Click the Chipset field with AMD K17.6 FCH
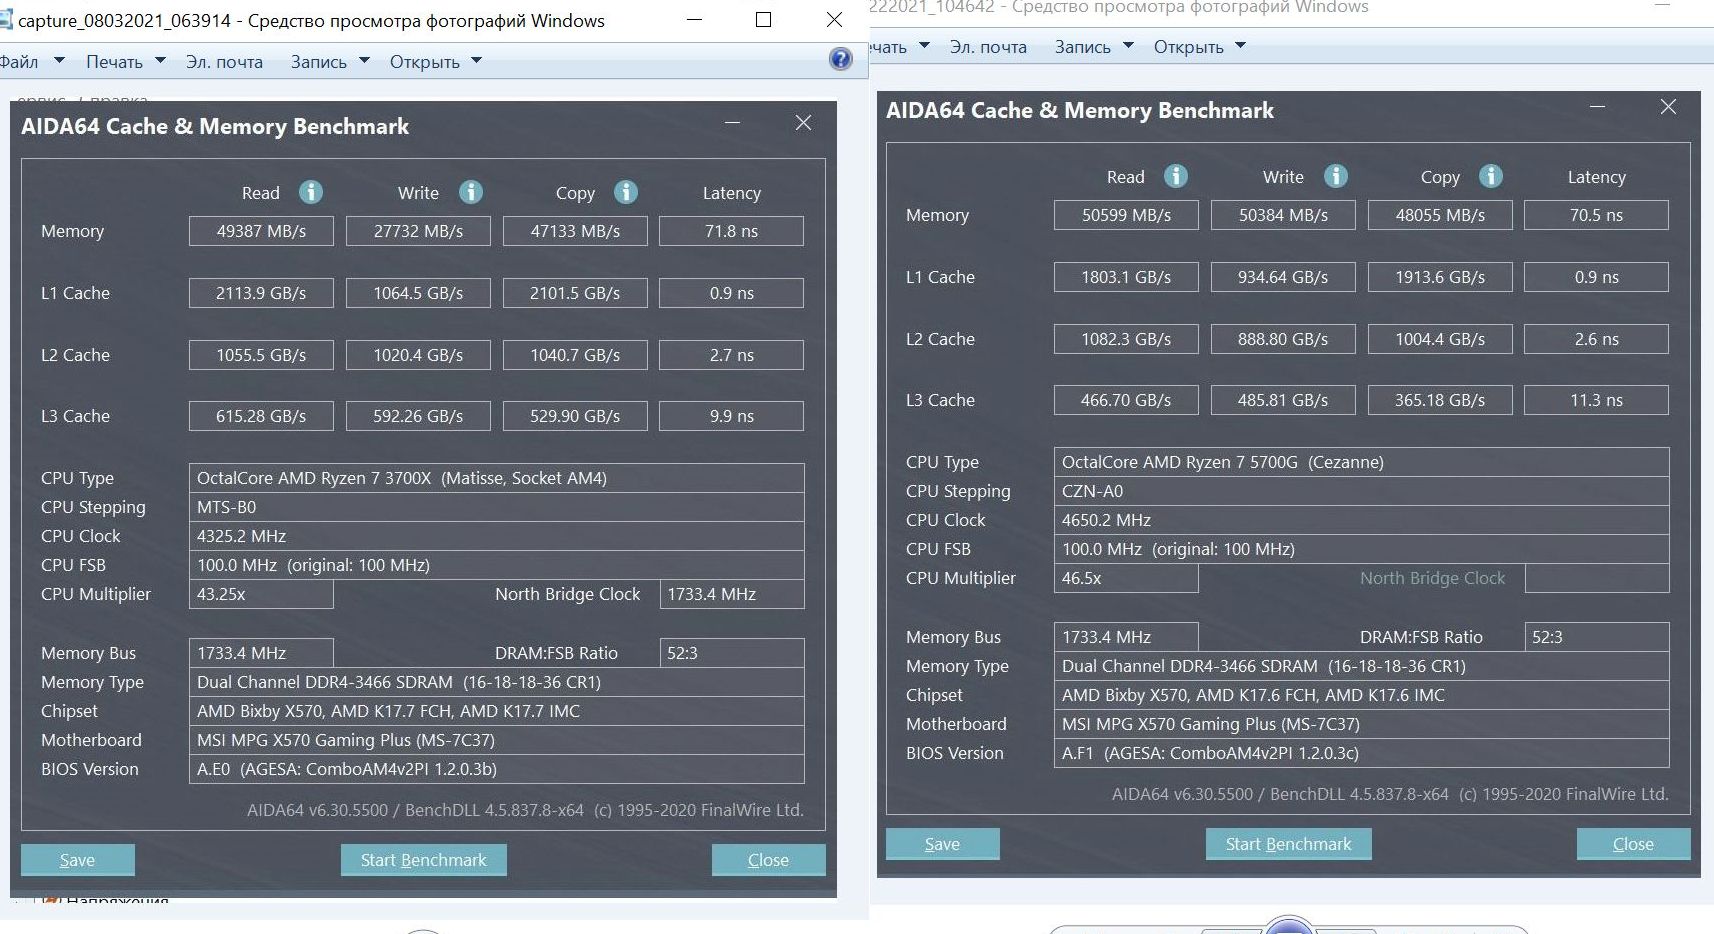 click(x=1362, y=695)
